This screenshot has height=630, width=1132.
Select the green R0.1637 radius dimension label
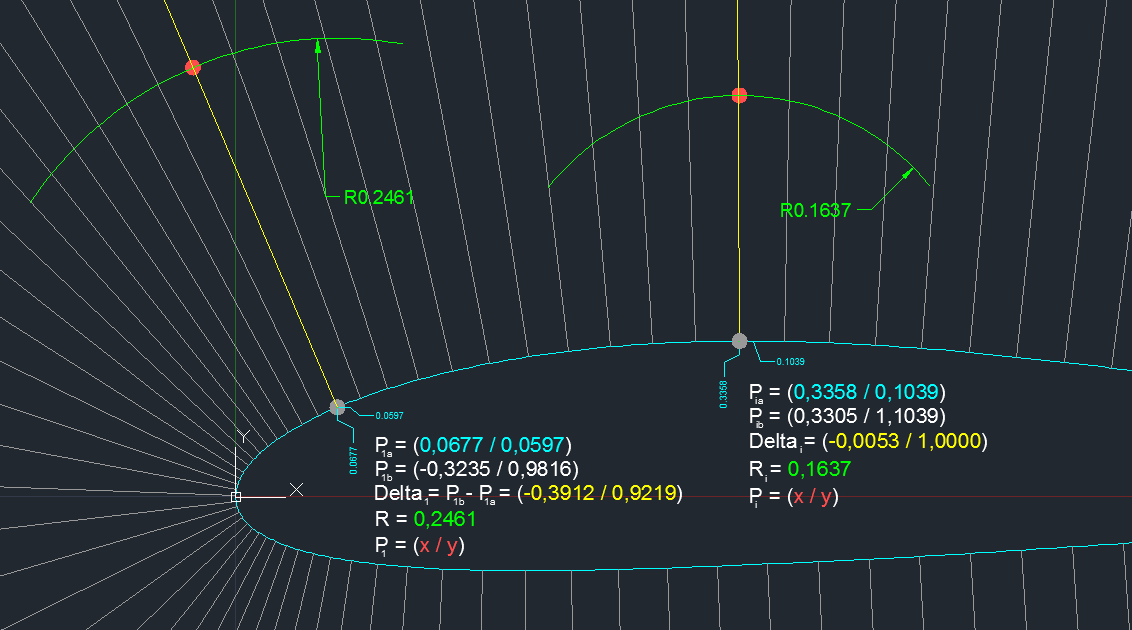coord(815,210)
